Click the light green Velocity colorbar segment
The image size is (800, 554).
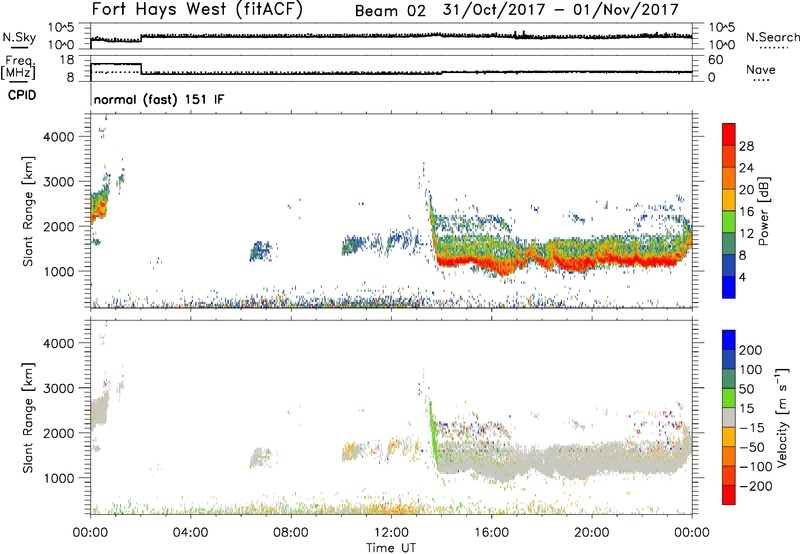coord(729,398)
